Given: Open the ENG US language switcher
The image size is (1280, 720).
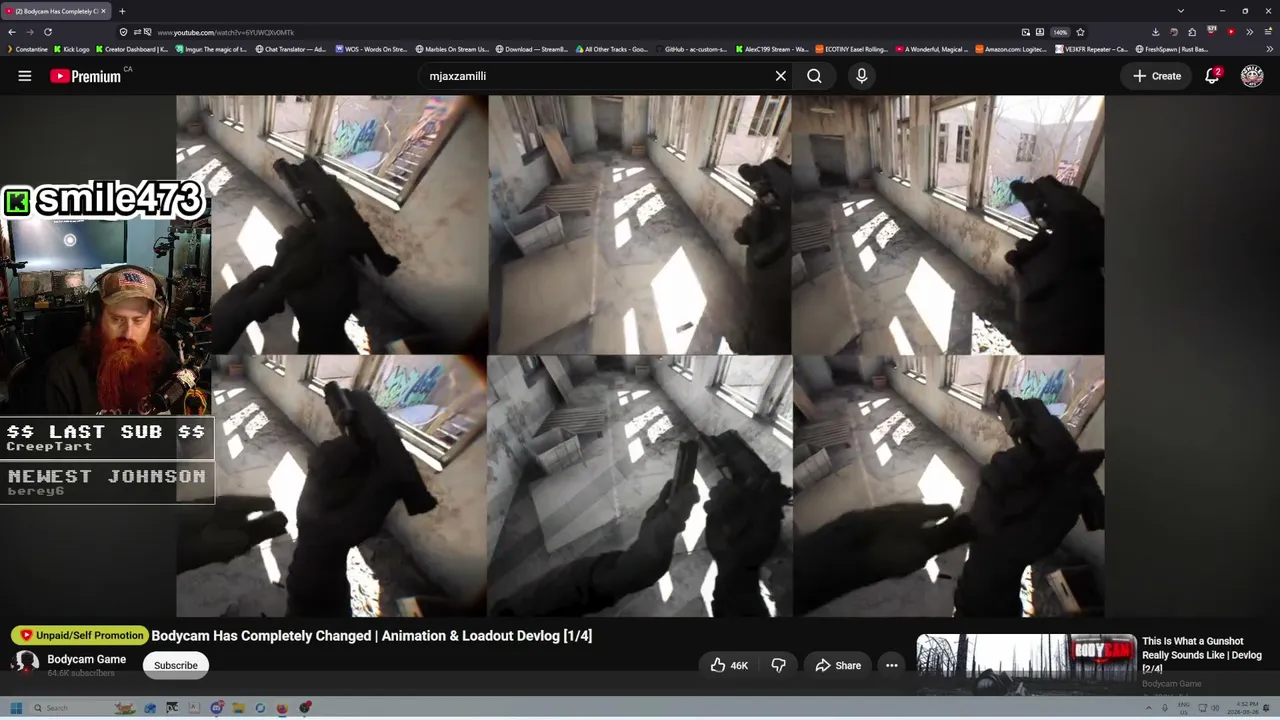Looking at the screenshot, I should tap(1184, 708).
